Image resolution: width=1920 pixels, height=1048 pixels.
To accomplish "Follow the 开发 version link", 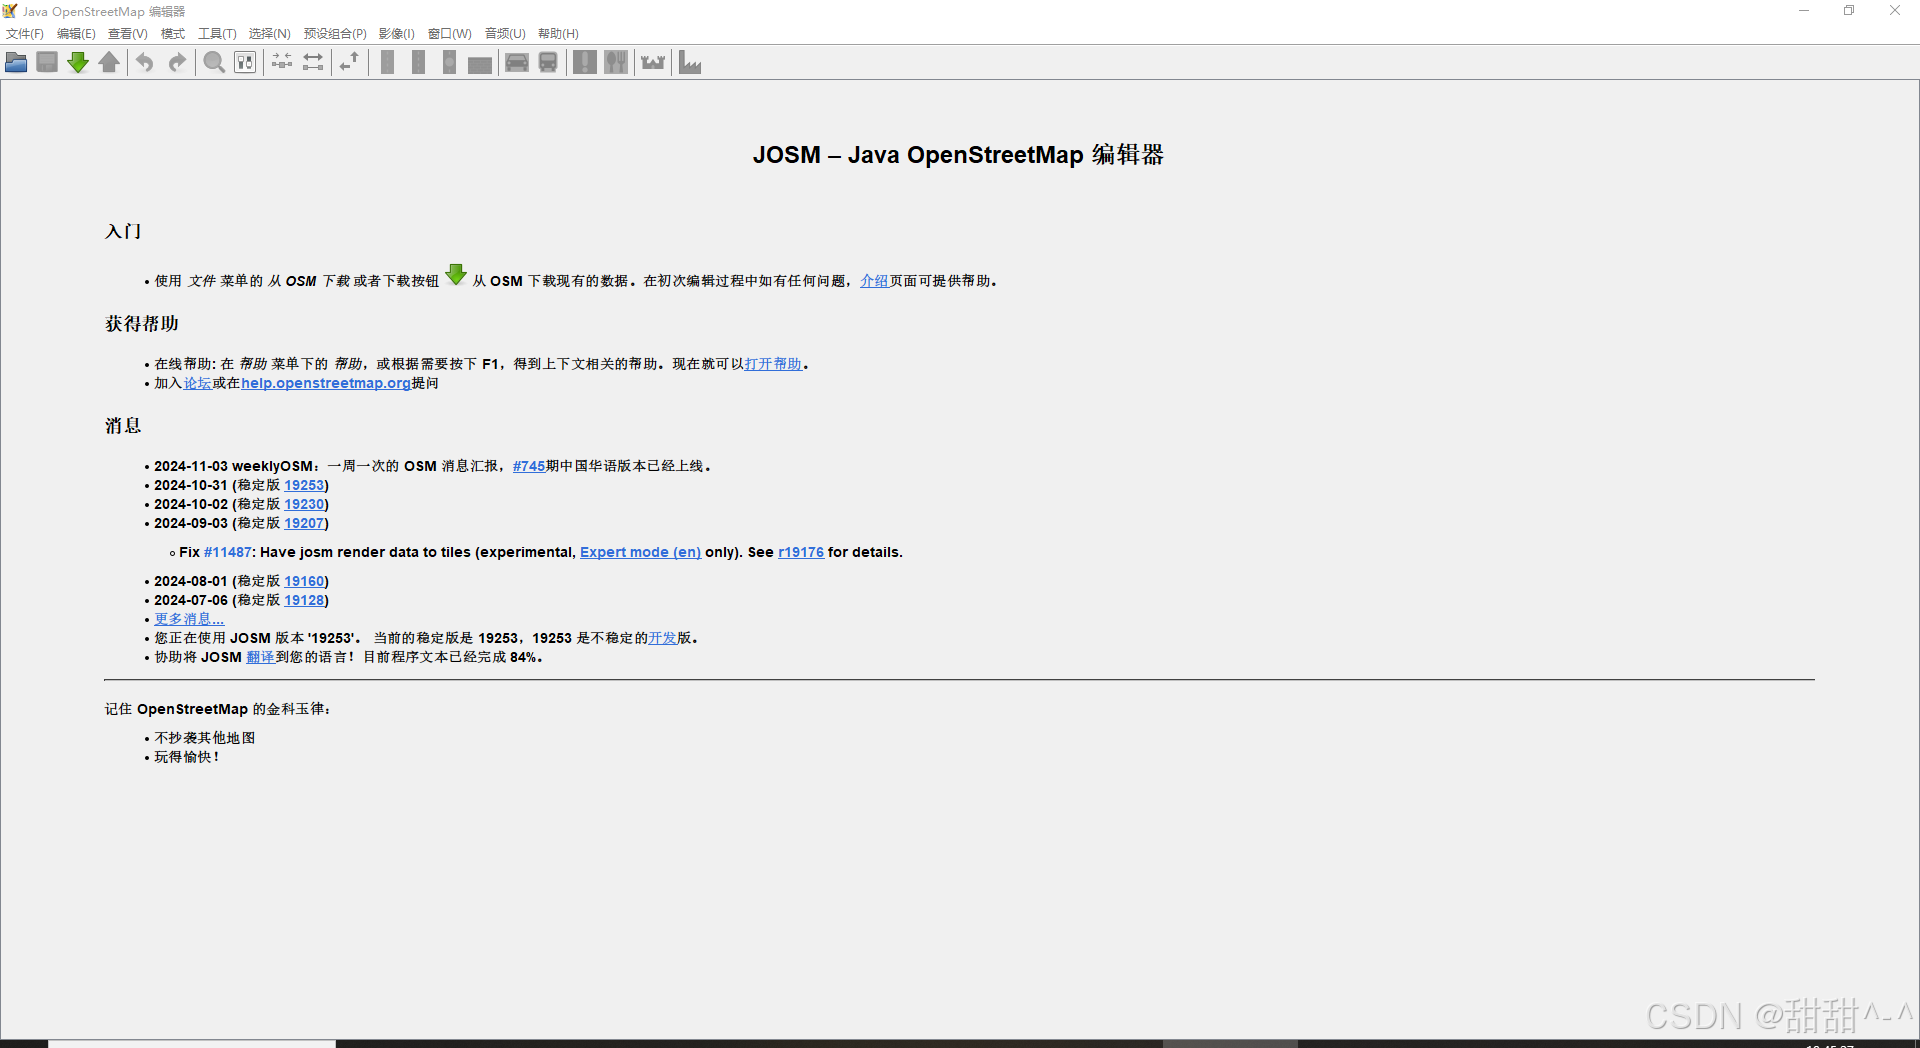I will [x=663, y=638].
